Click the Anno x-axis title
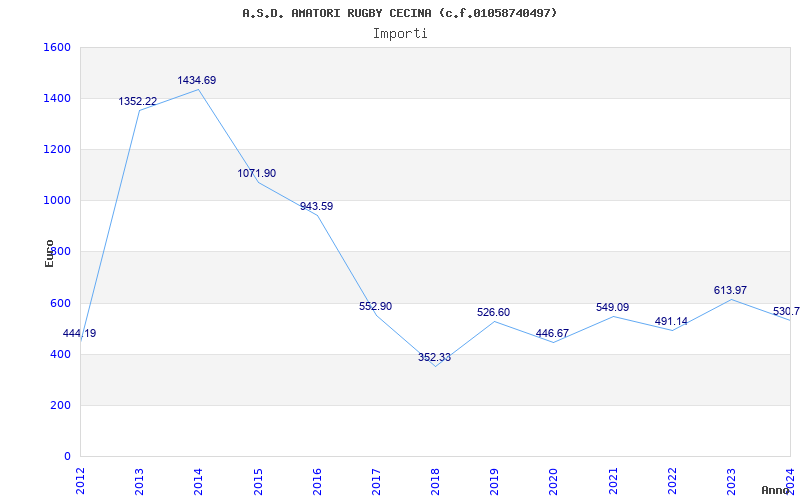This screenshot has width=800, height=500. 778,490
